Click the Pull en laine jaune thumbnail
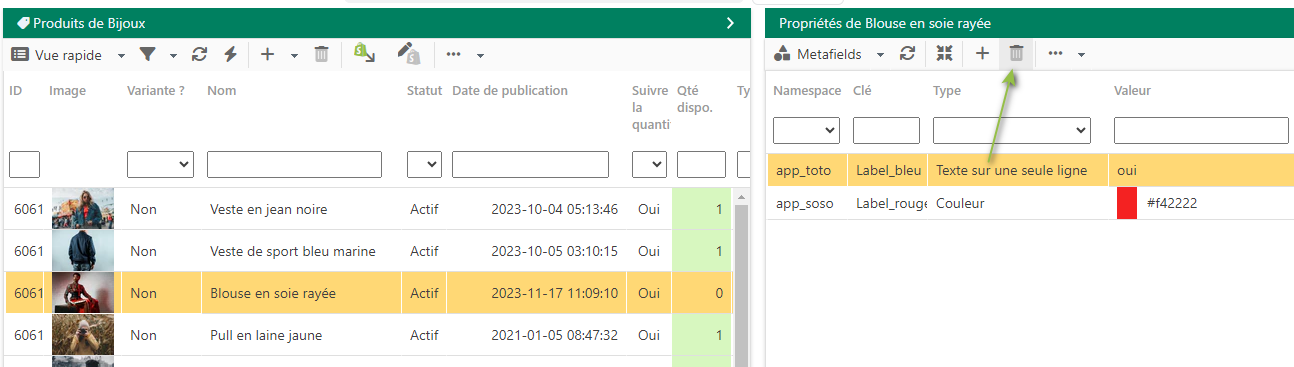The height and width of the screenshot is (367, 1294). tap(83, 335)
